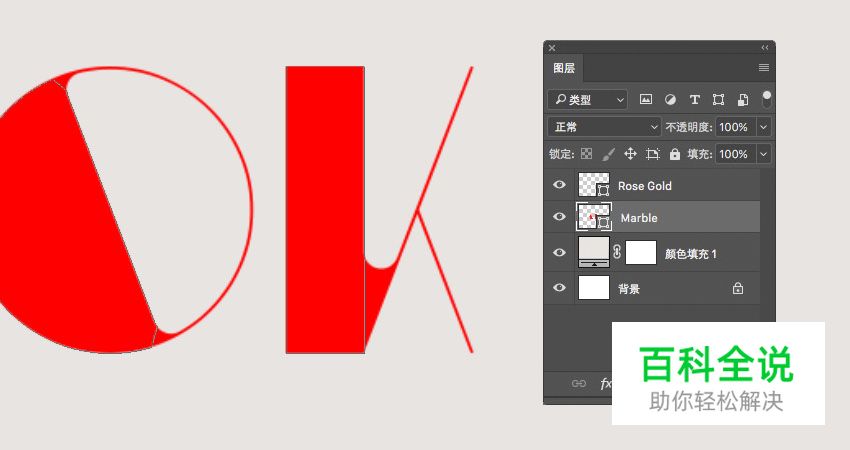Screen dimensions: 850x450
Task: Hide the 背景 layer
Action: 559,288
